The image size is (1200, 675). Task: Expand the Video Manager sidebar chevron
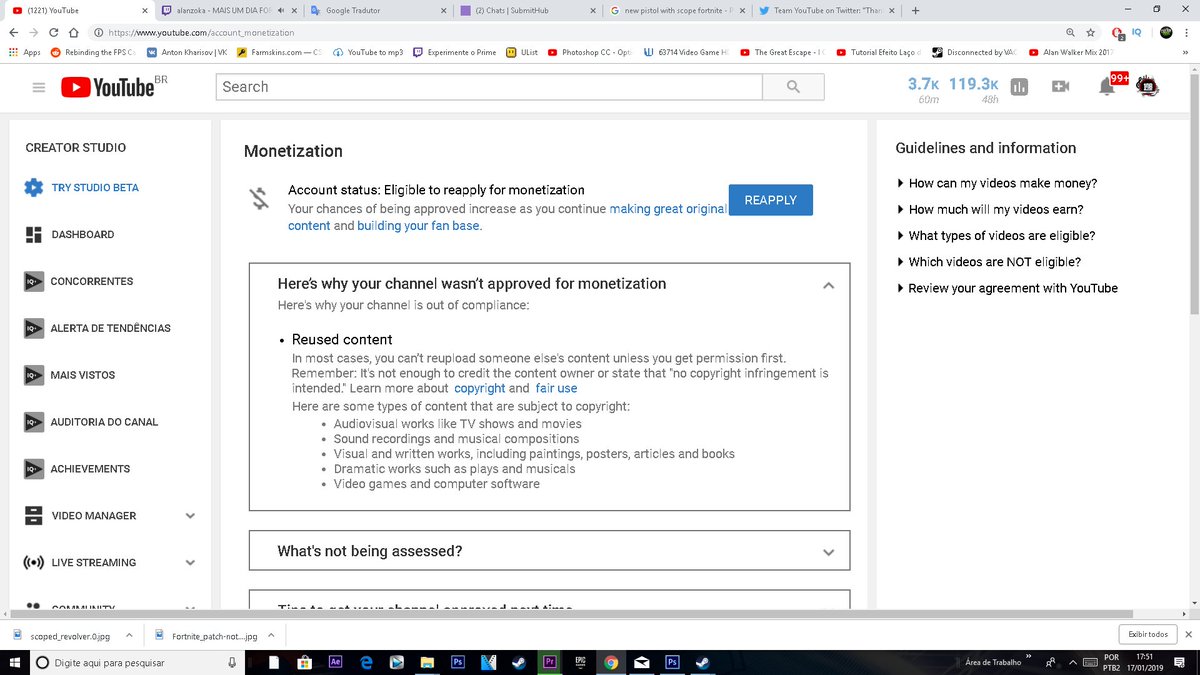click(190, 516)
